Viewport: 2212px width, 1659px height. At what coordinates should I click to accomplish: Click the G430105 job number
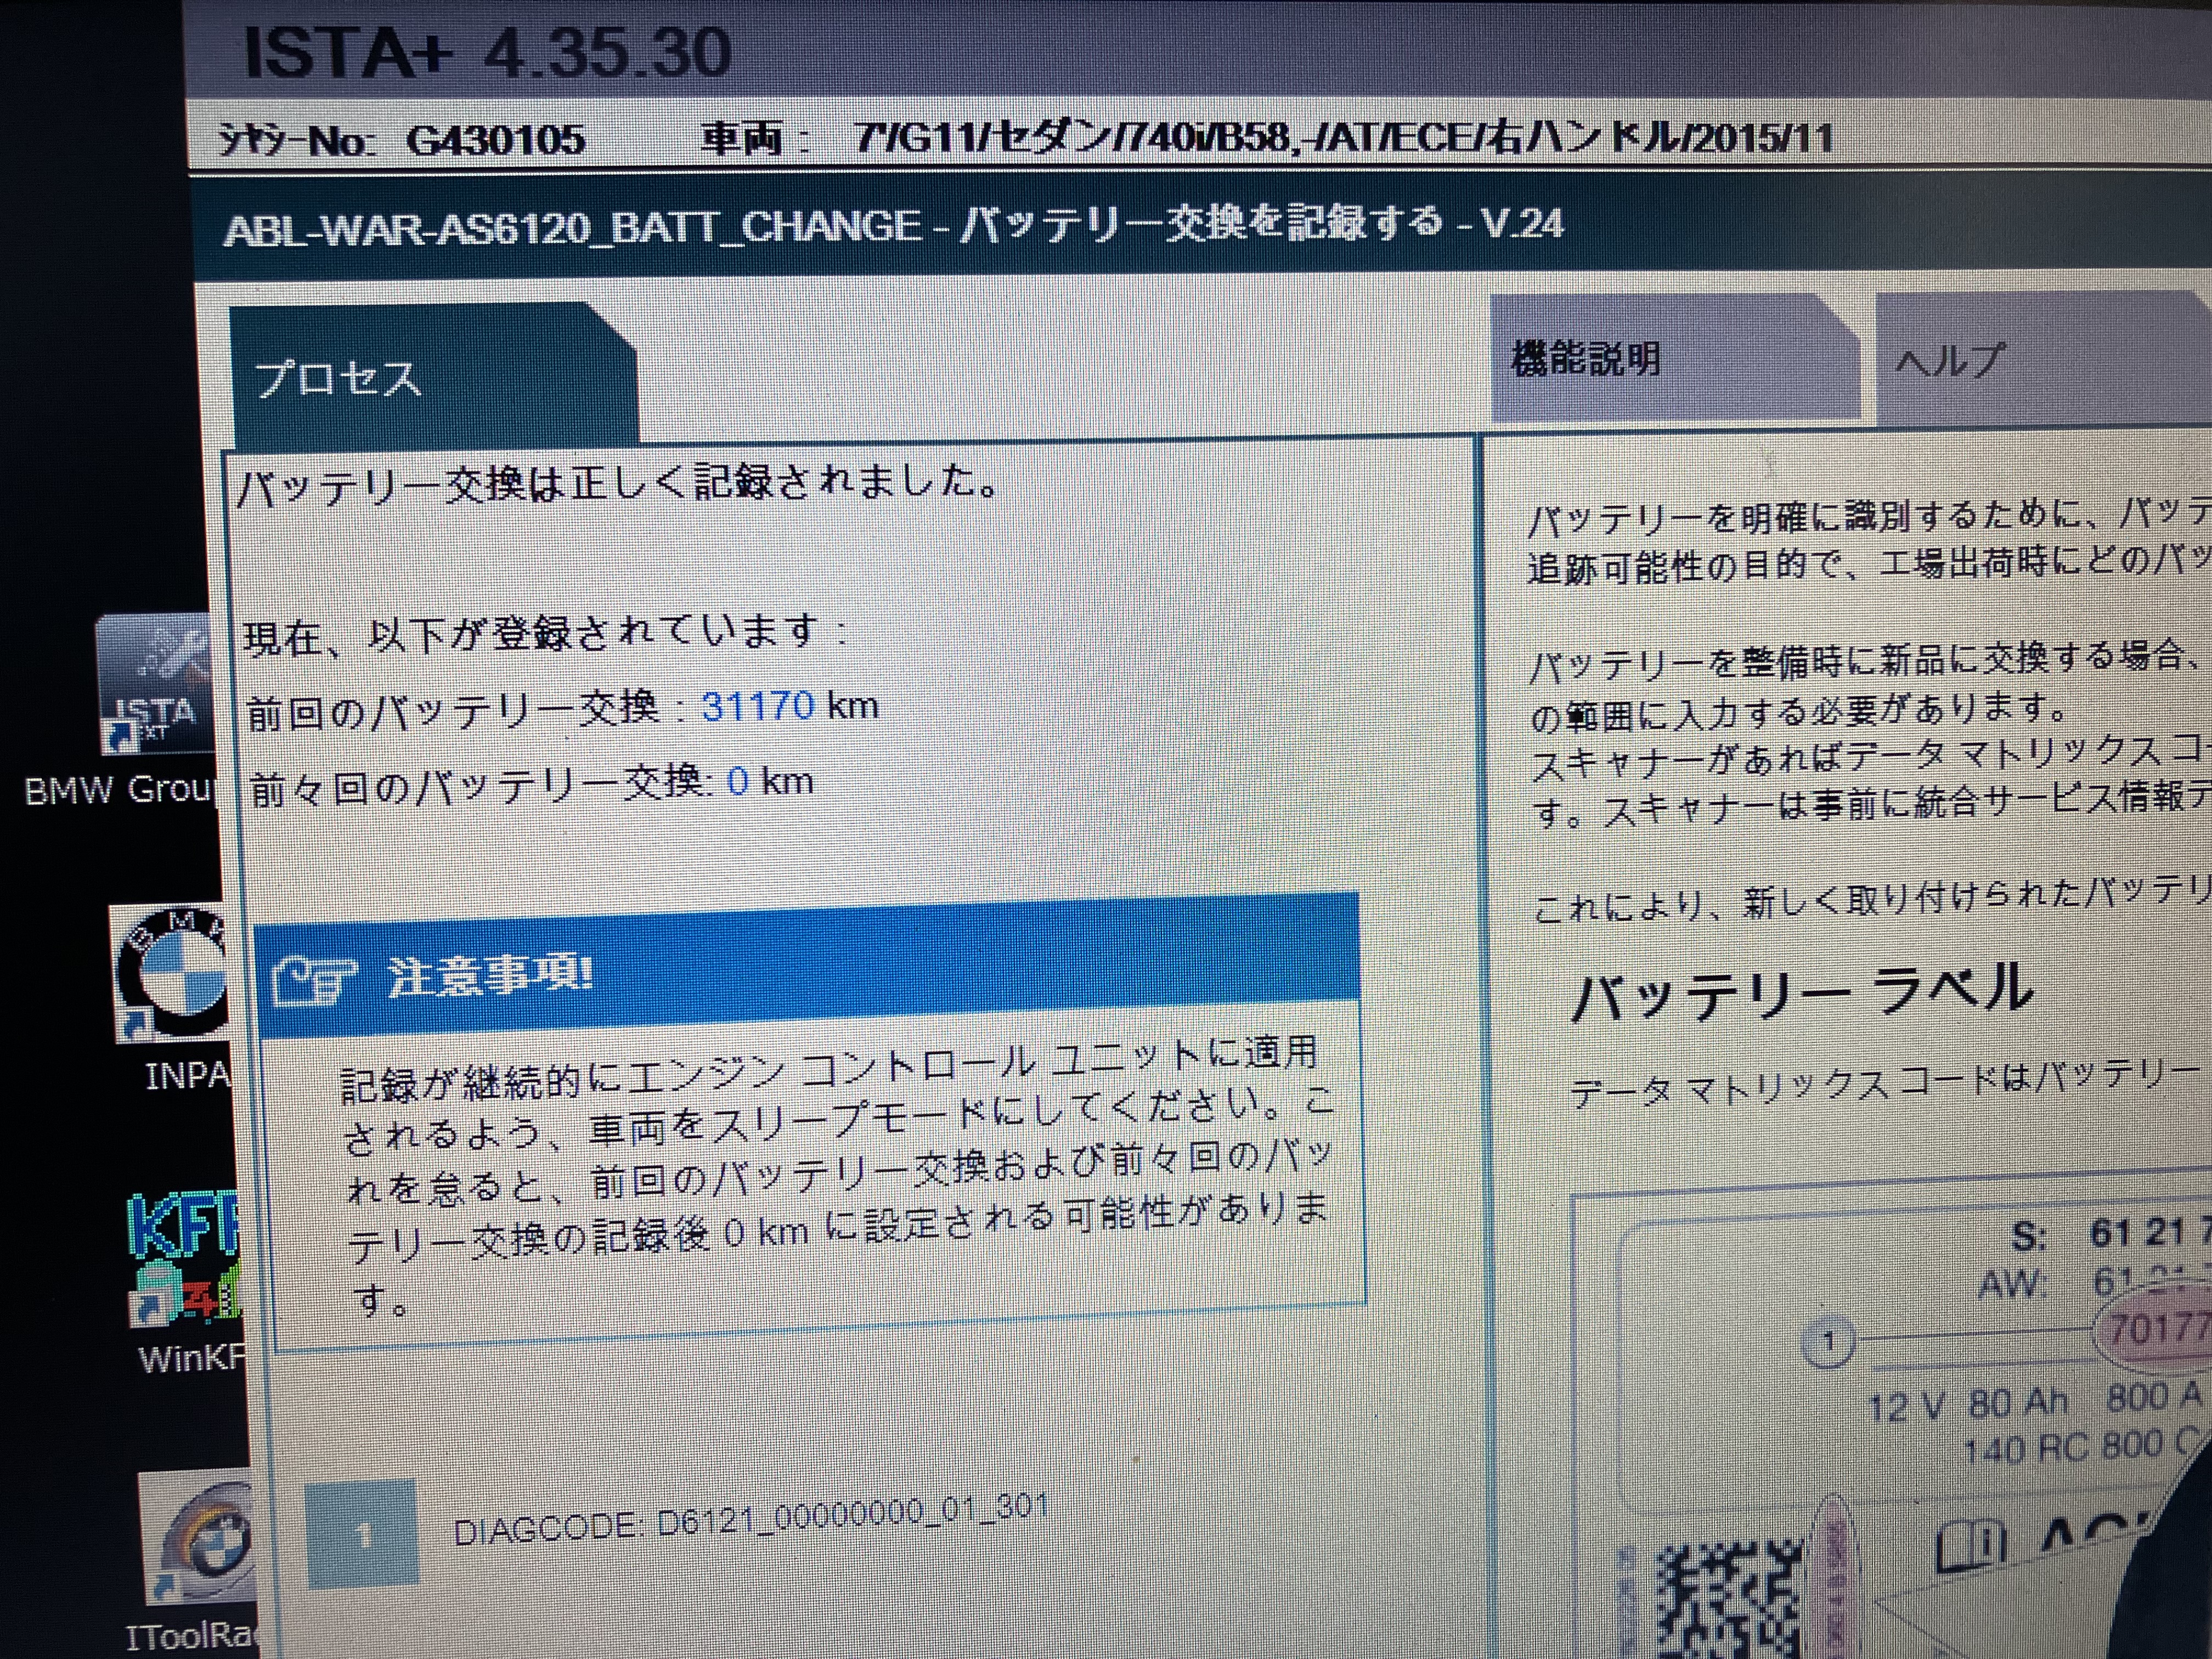[x=496, y=139]
